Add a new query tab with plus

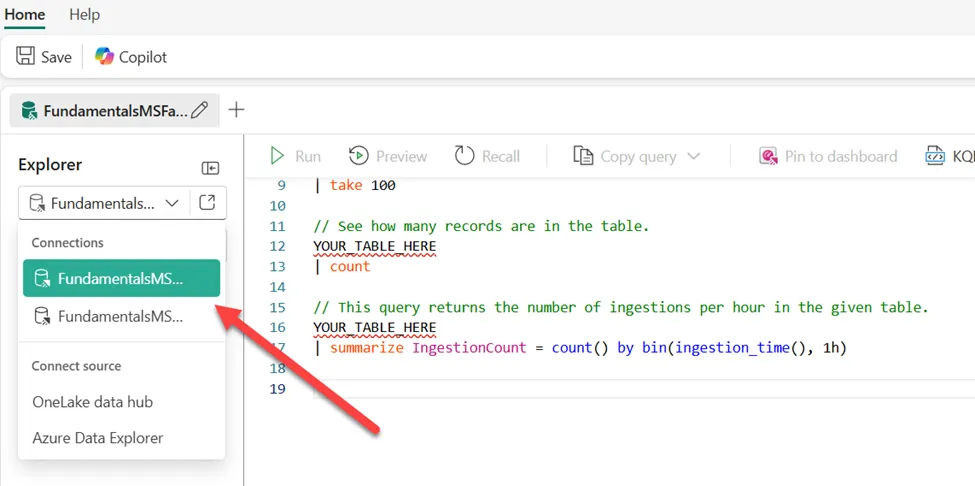click(236, 110)
